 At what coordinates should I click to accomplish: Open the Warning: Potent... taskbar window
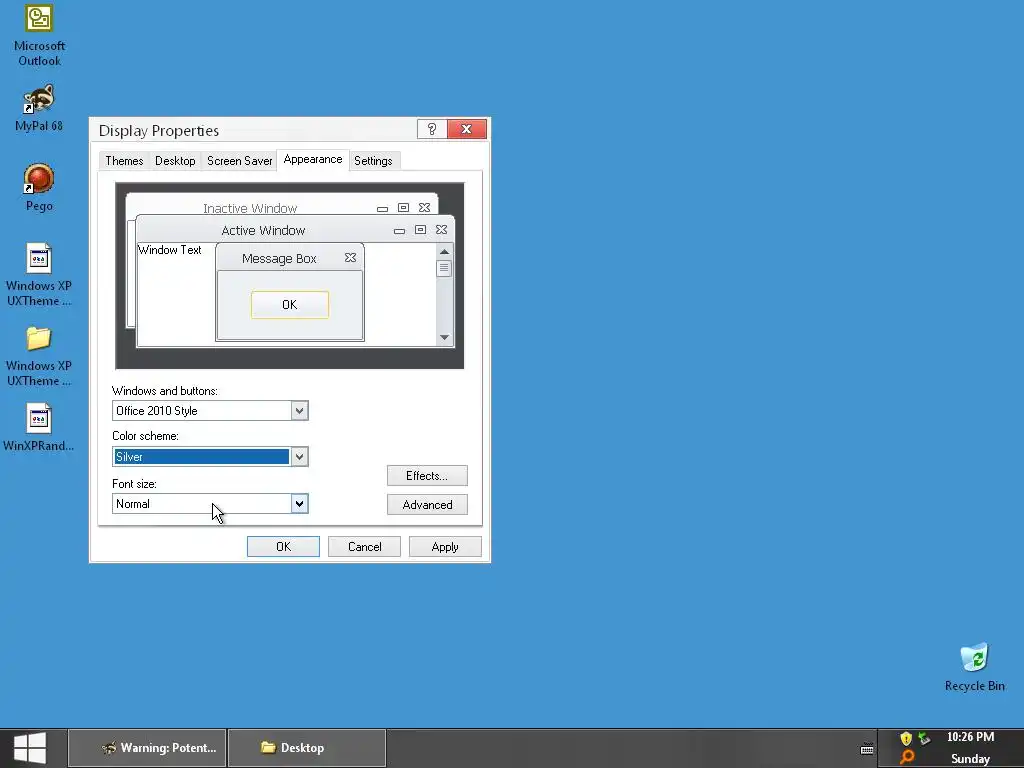click(x=148, y=748)
